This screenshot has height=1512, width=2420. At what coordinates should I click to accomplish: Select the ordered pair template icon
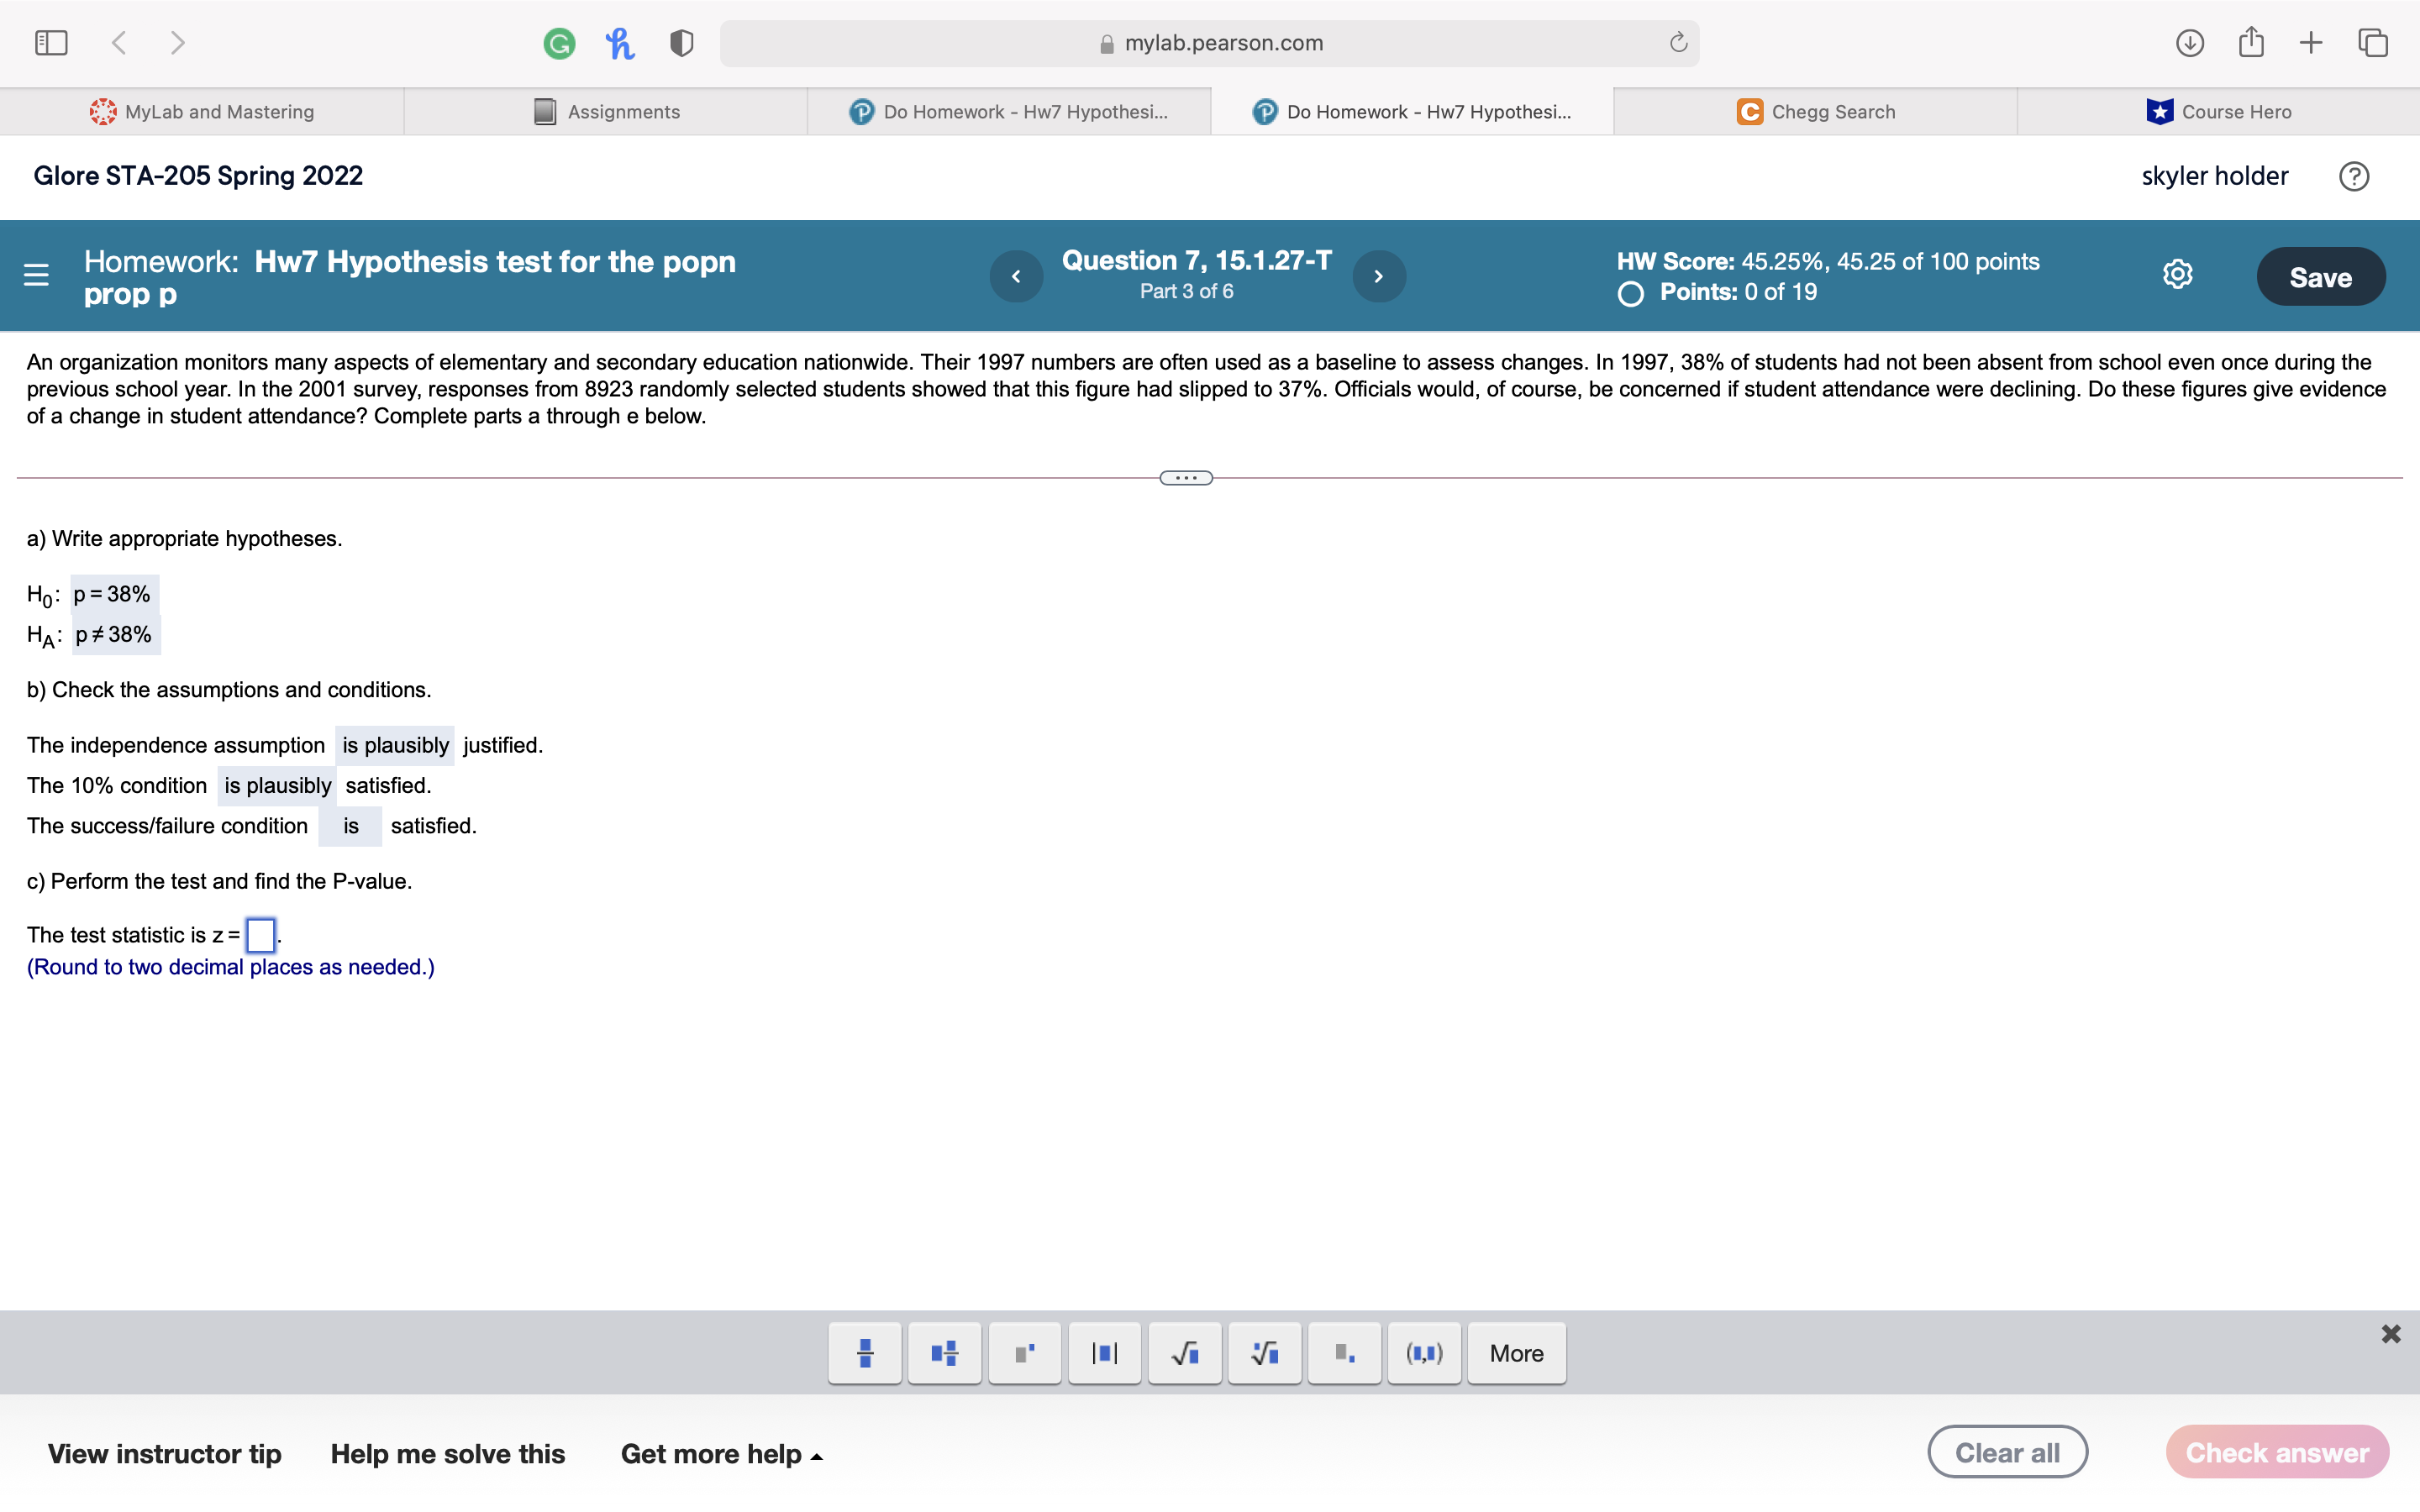pos(1424,1353)
